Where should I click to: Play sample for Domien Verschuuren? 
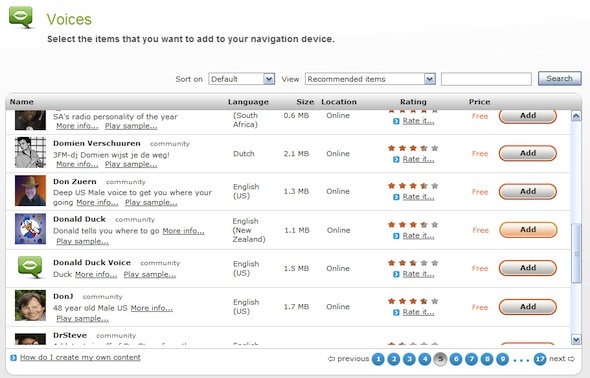[131, 164]
